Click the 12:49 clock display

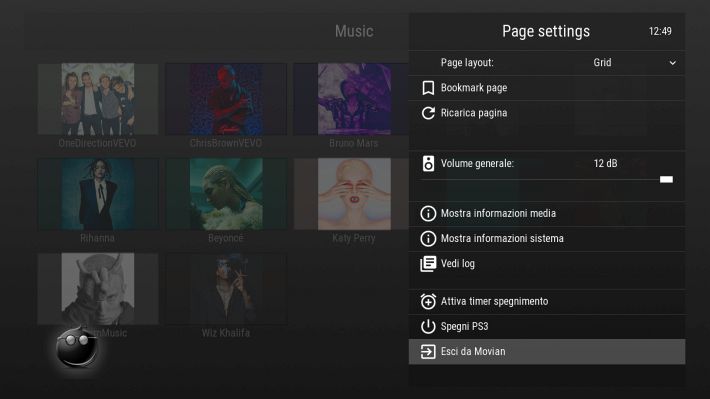click(x=660, y=31)
